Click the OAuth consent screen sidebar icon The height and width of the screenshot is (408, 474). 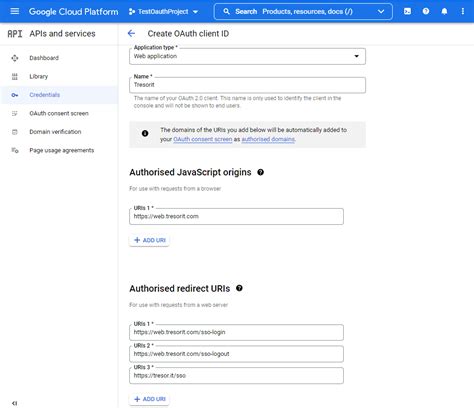coord(15,113)
